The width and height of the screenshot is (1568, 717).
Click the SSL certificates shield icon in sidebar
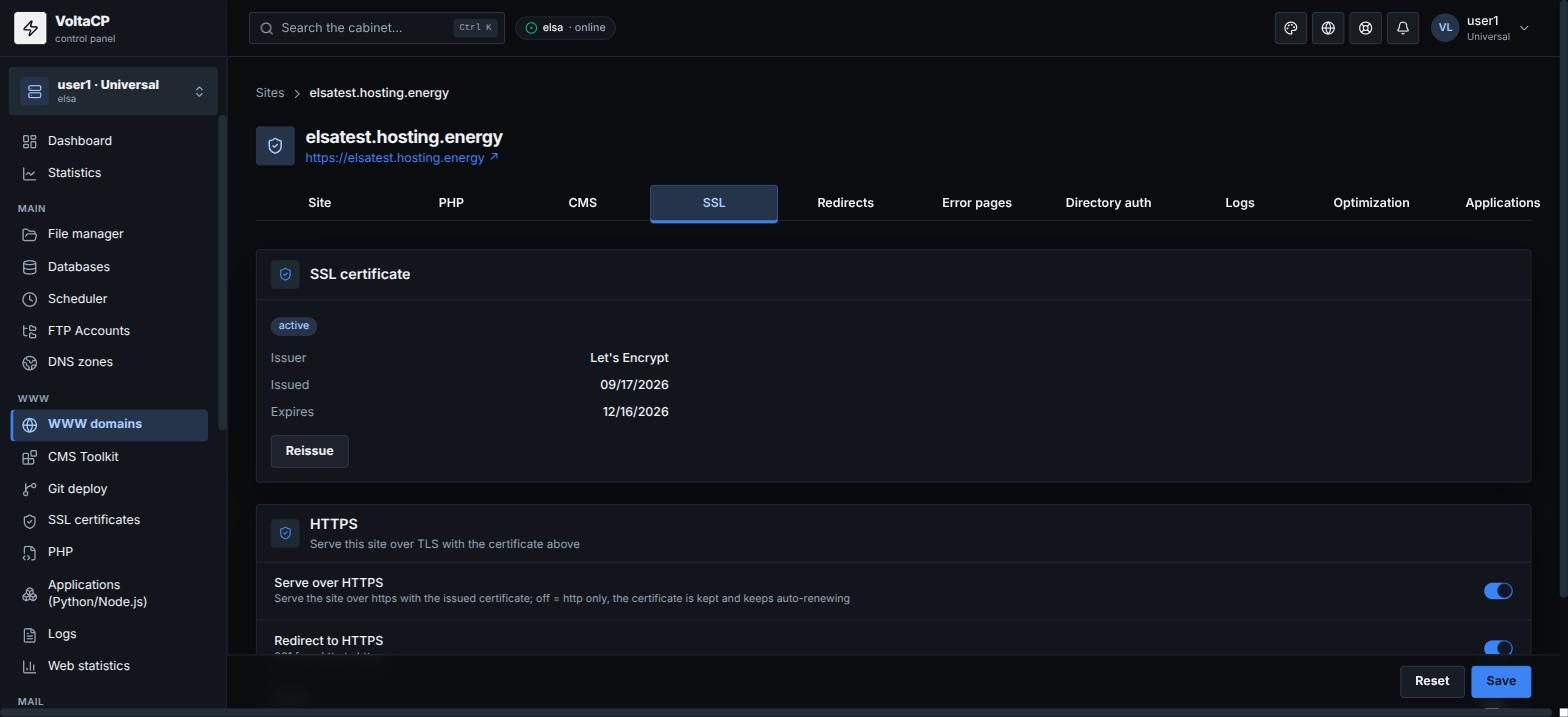point(30,520)
